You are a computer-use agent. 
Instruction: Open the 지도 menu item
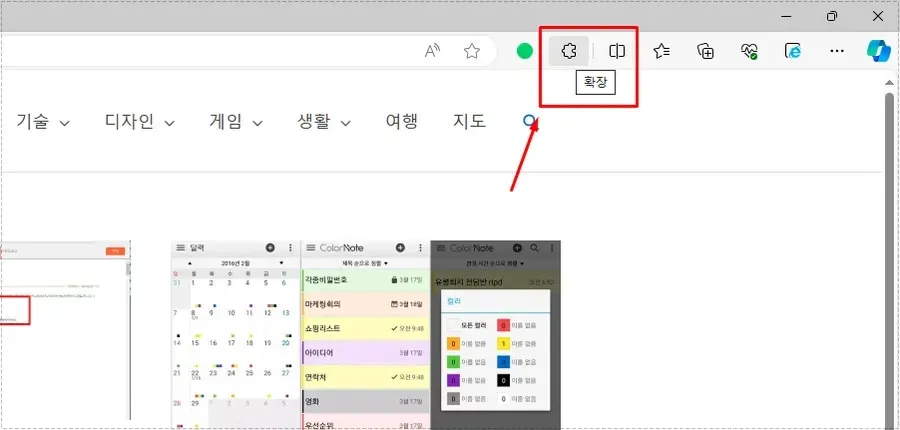pyautogui.click(x=470, y=122)
